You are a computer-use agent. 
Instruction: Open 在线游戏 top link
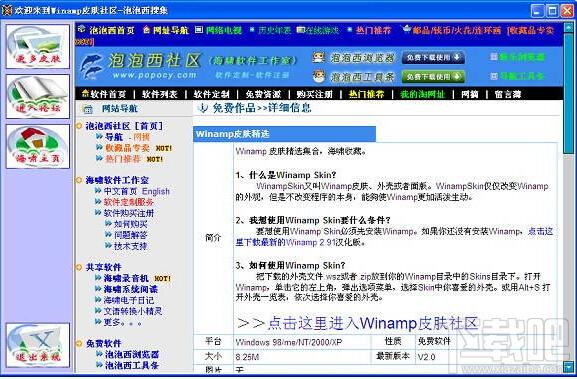tap(322, 30)
